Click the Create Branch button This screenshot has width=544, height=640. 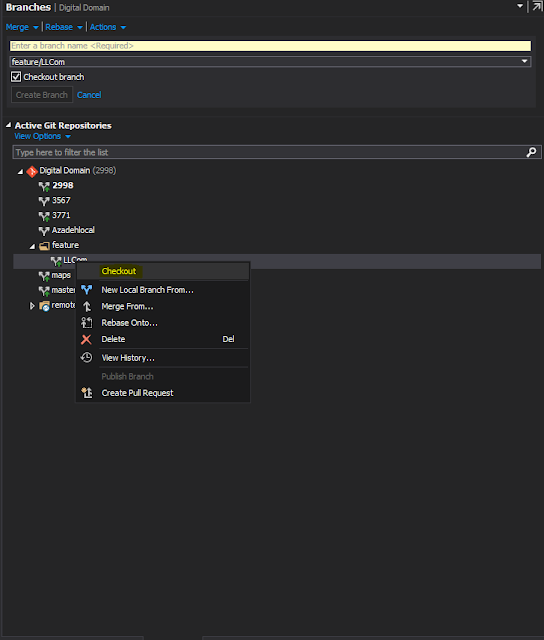[x=42, y=95]
